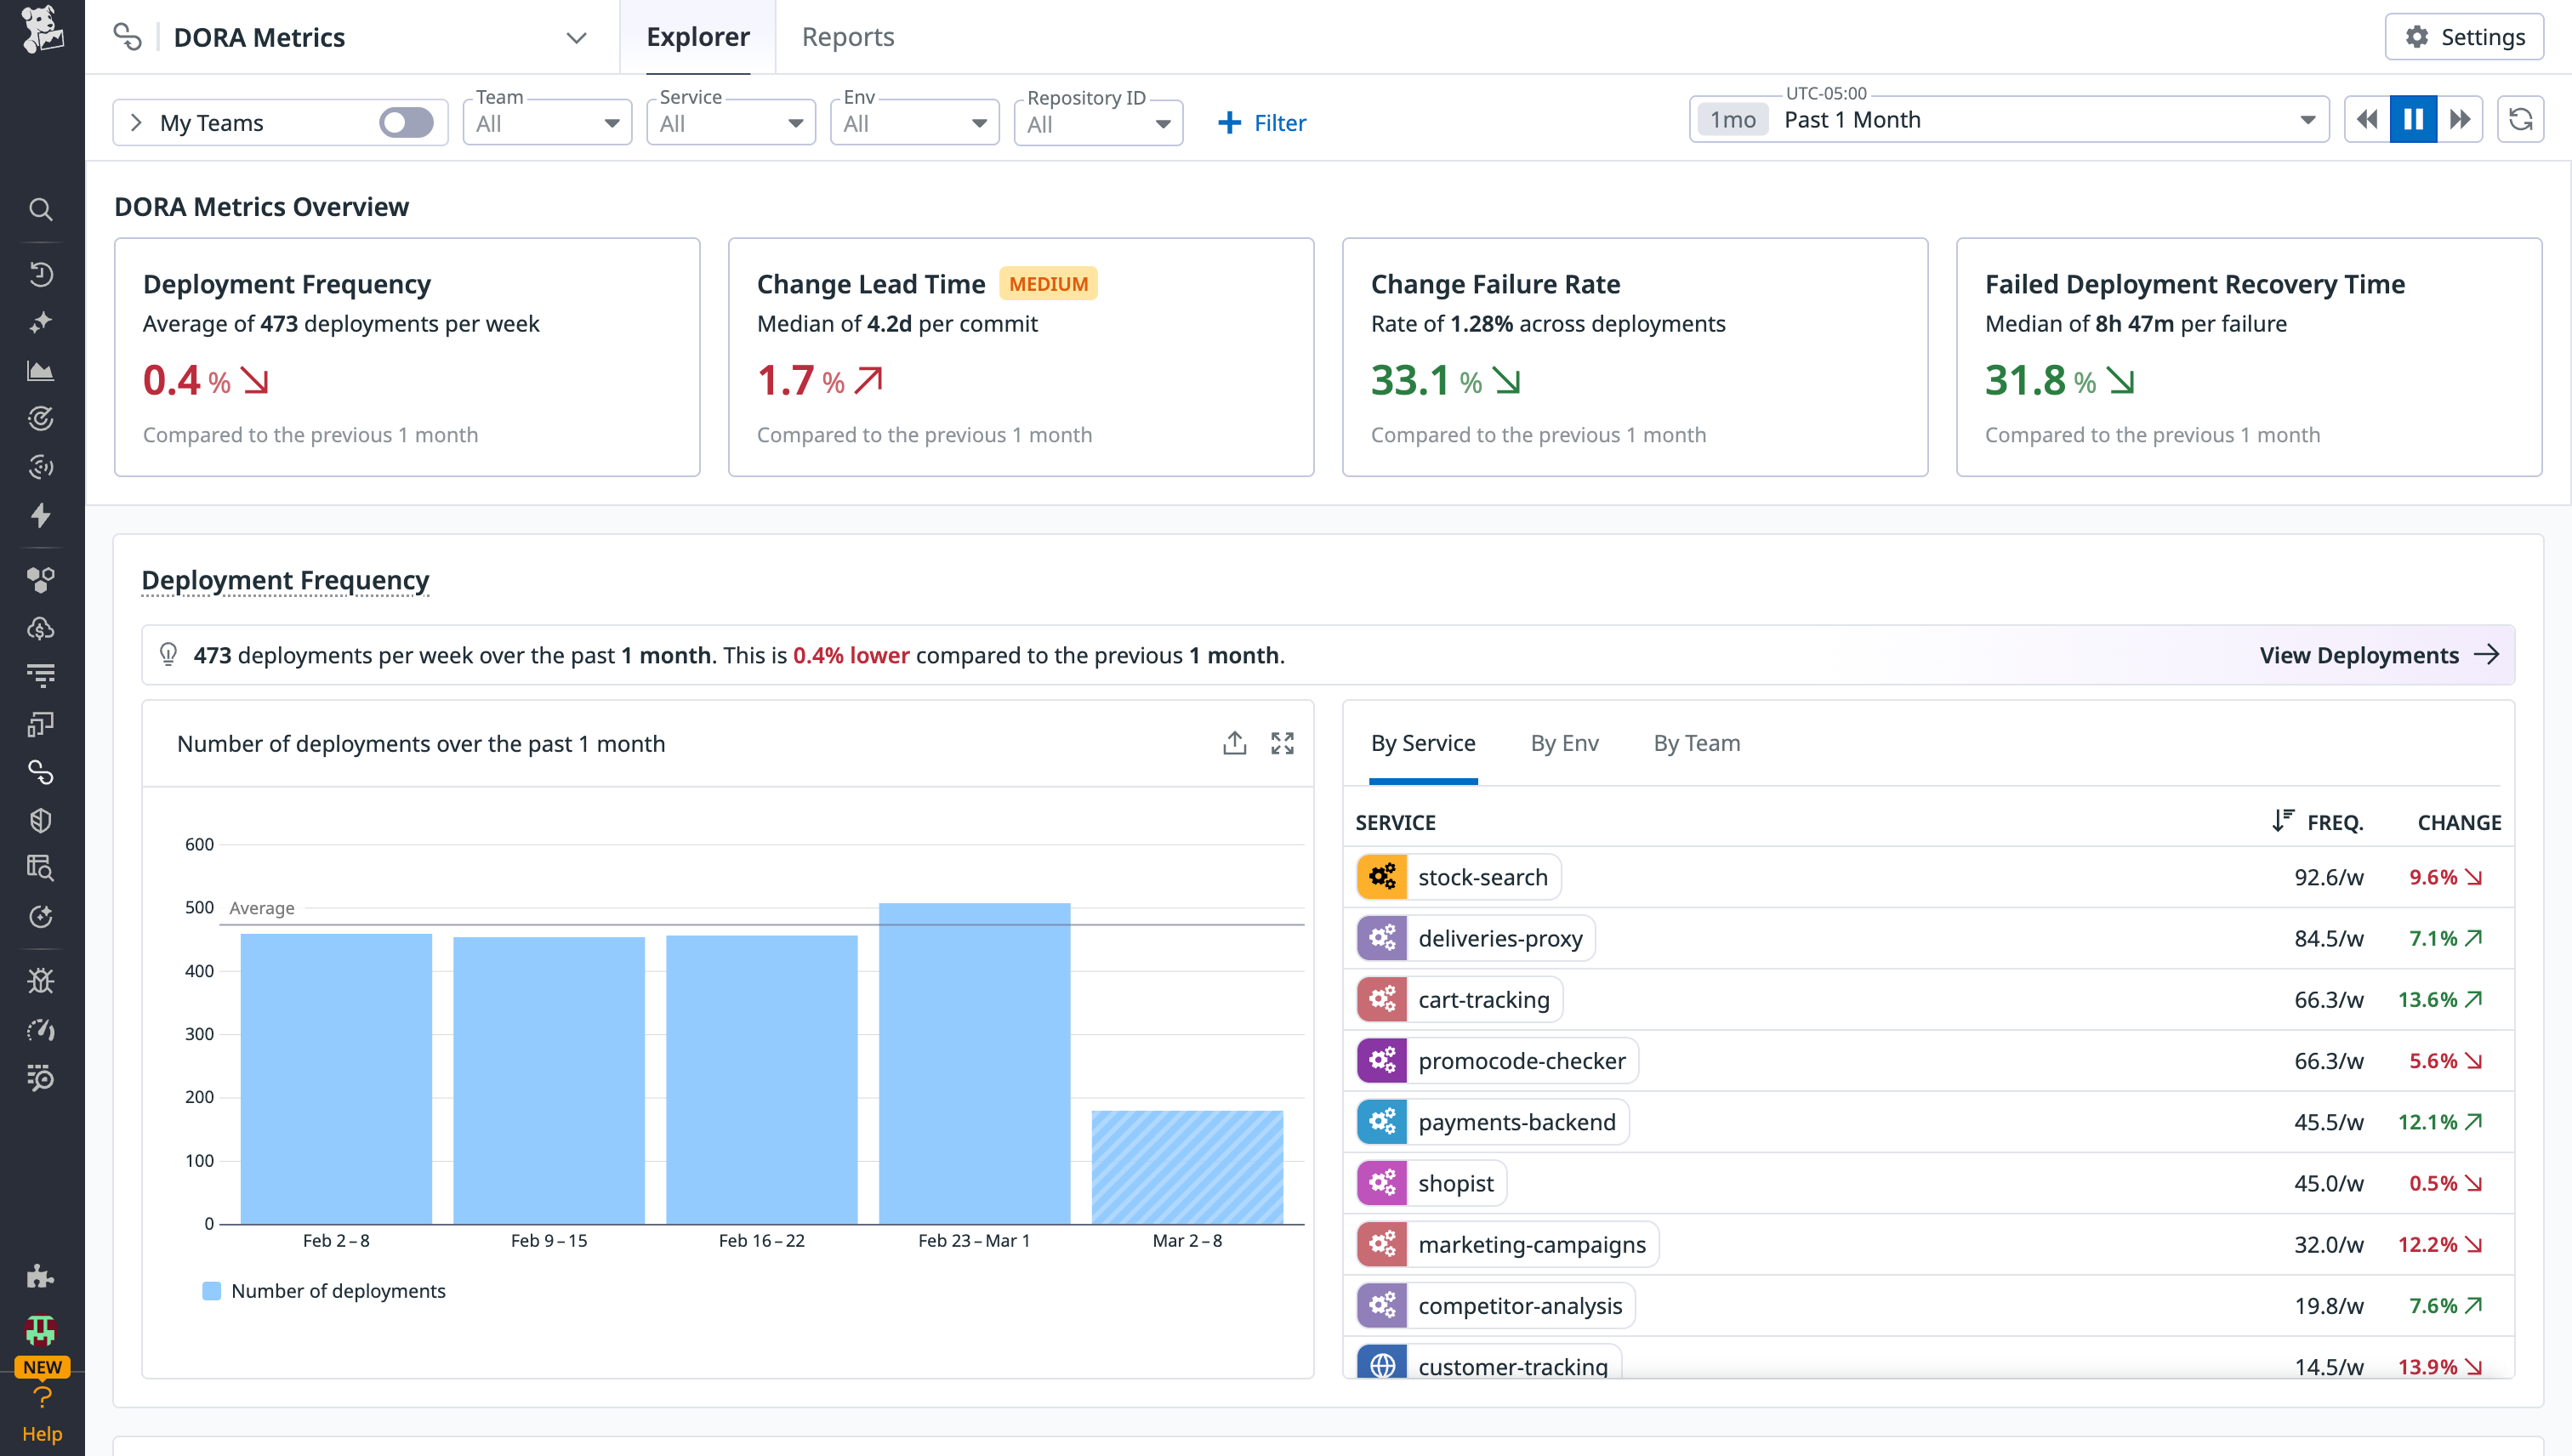Open the CI pipelines infinity icon
Viewport: 2572px width, 1456px height.
pos(40,772)
